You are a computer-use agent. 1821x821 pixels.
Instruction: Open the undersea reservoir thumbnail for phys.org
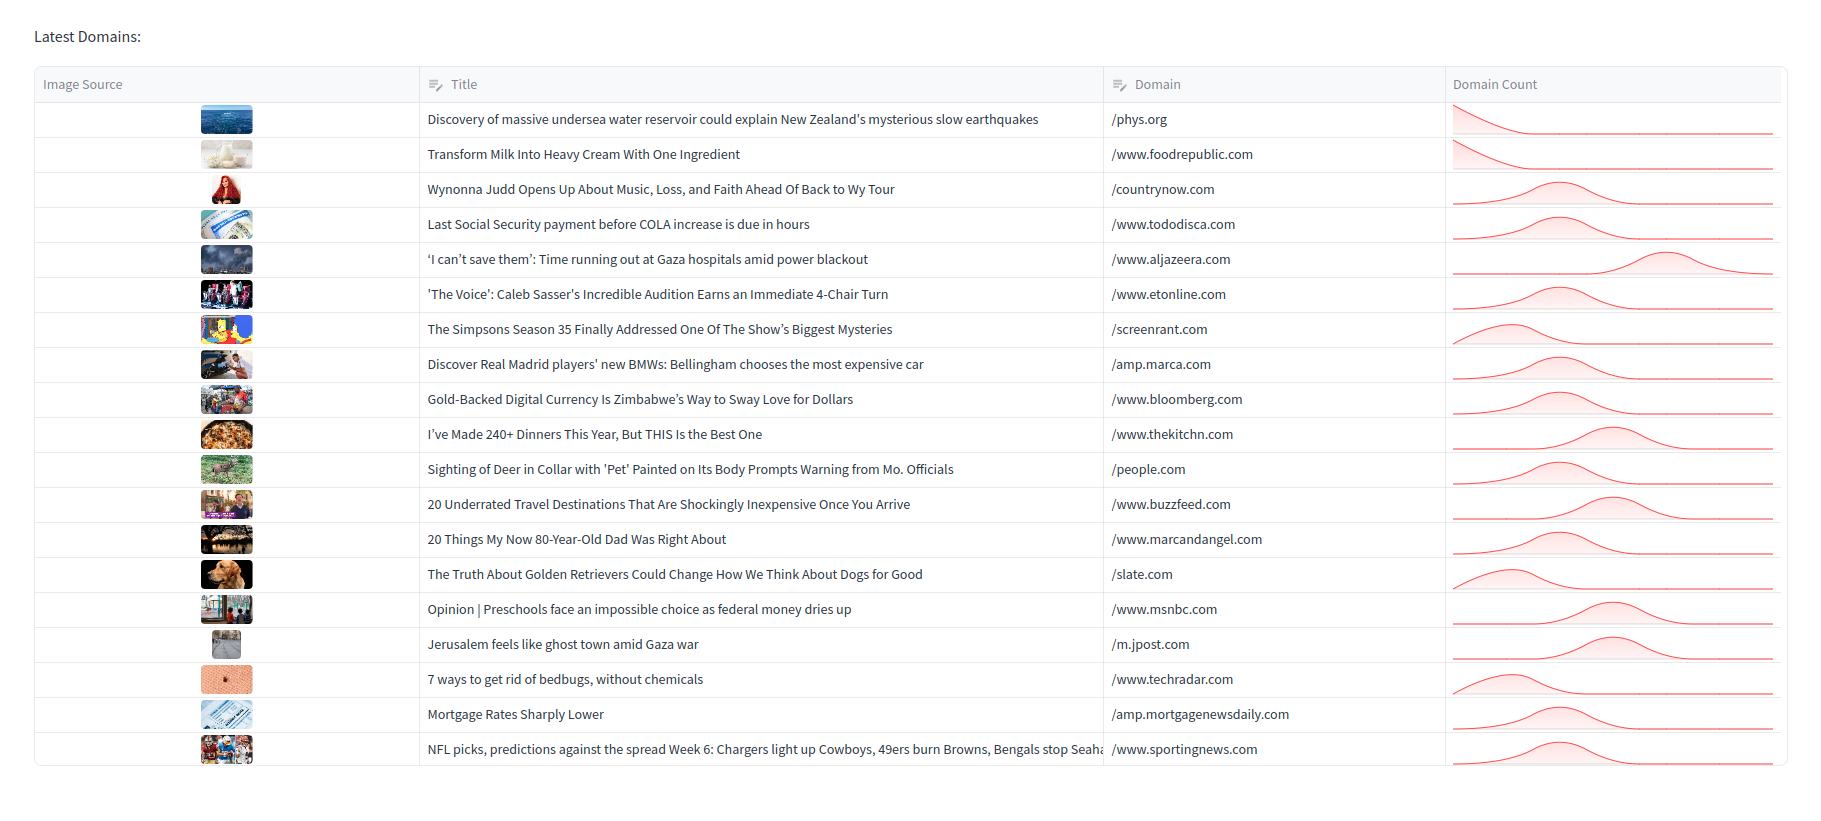(x=227, y=120)
